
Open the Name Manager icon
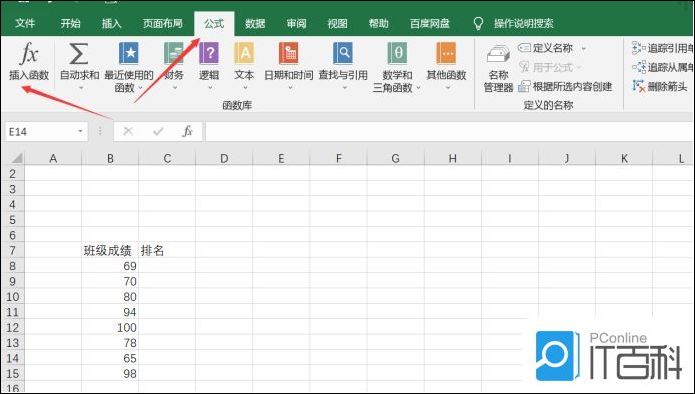(498, 55)
